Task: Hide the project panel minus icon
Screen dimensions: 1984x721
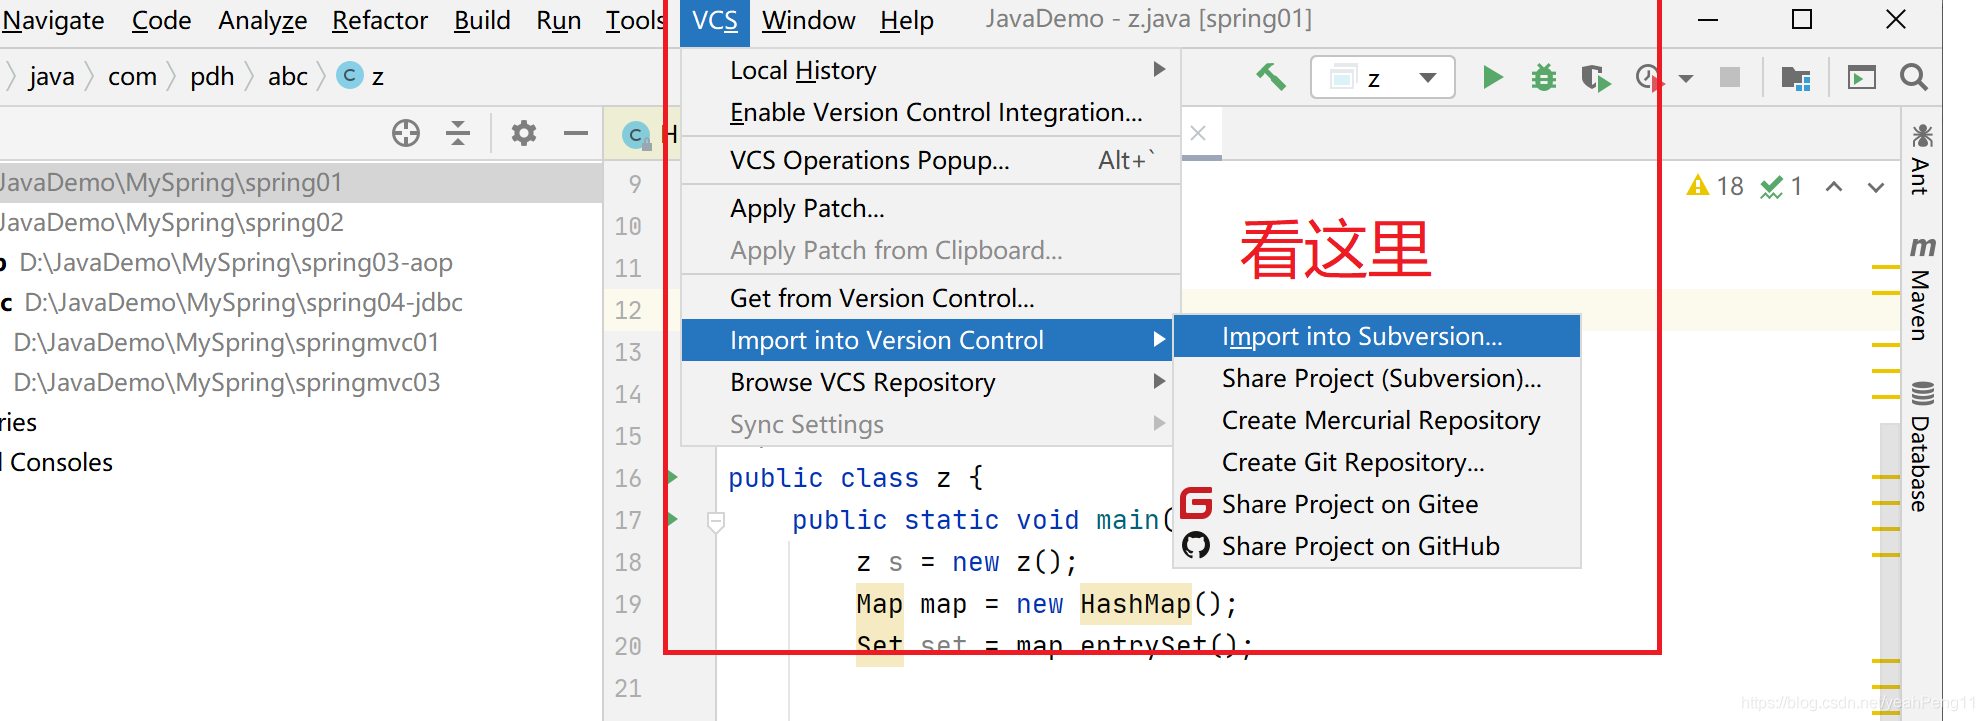Action: click(x=576, y=133)
